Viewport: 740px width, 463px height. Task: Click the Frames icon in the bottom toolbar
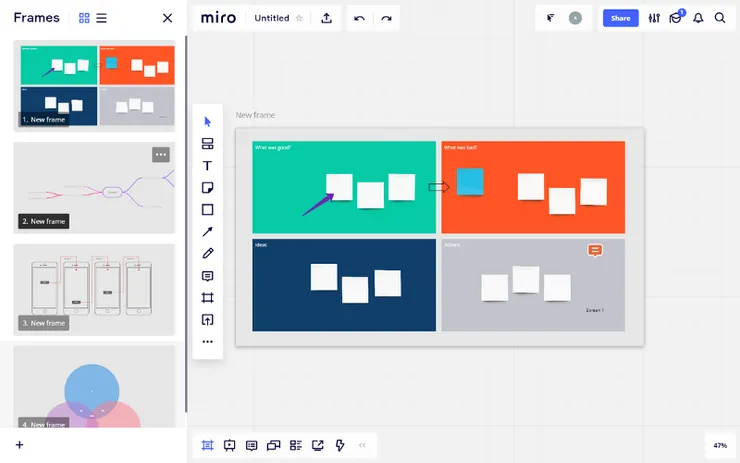(x=207, y=445)
